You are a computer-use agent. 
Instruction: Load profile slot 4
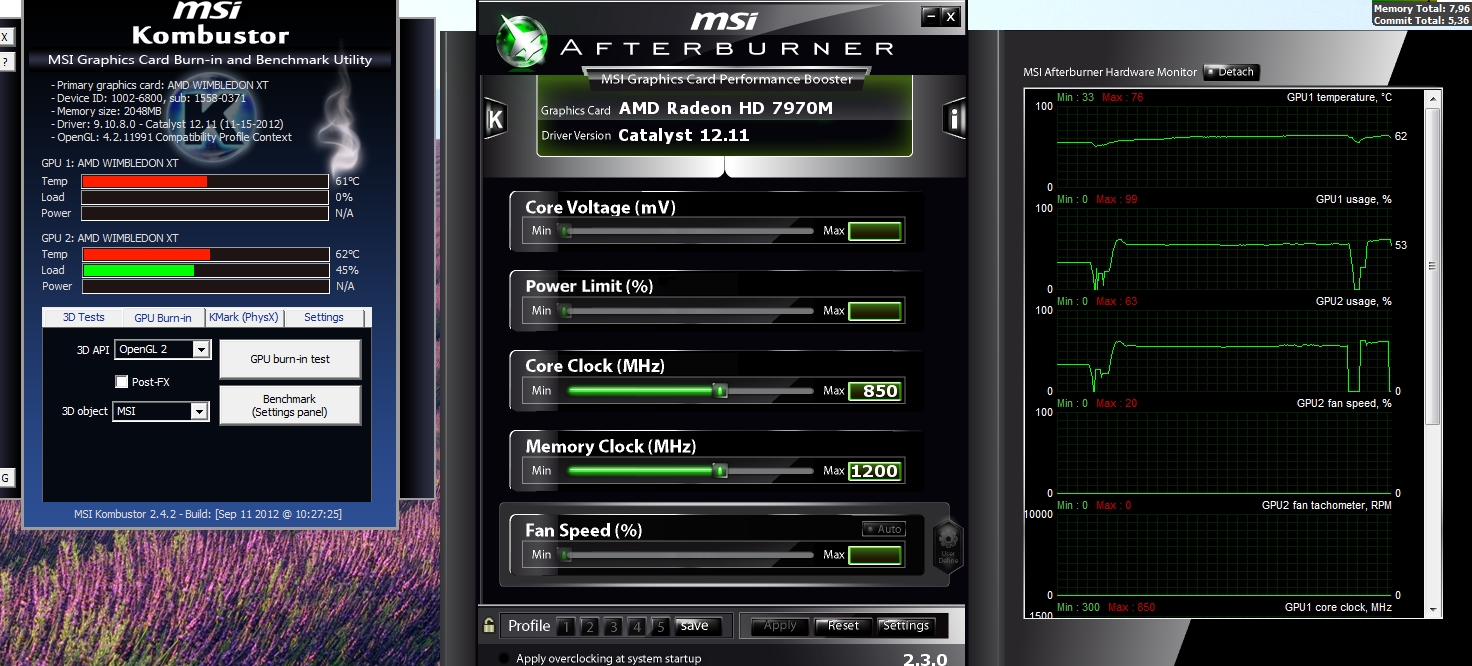click(636, 627)
